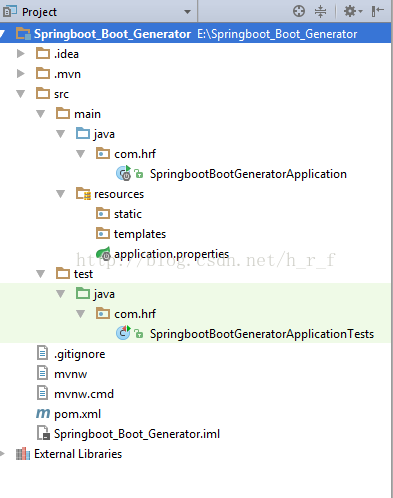Select Springboot_Boot_Generator.iml file

click(x=128, y=434)
